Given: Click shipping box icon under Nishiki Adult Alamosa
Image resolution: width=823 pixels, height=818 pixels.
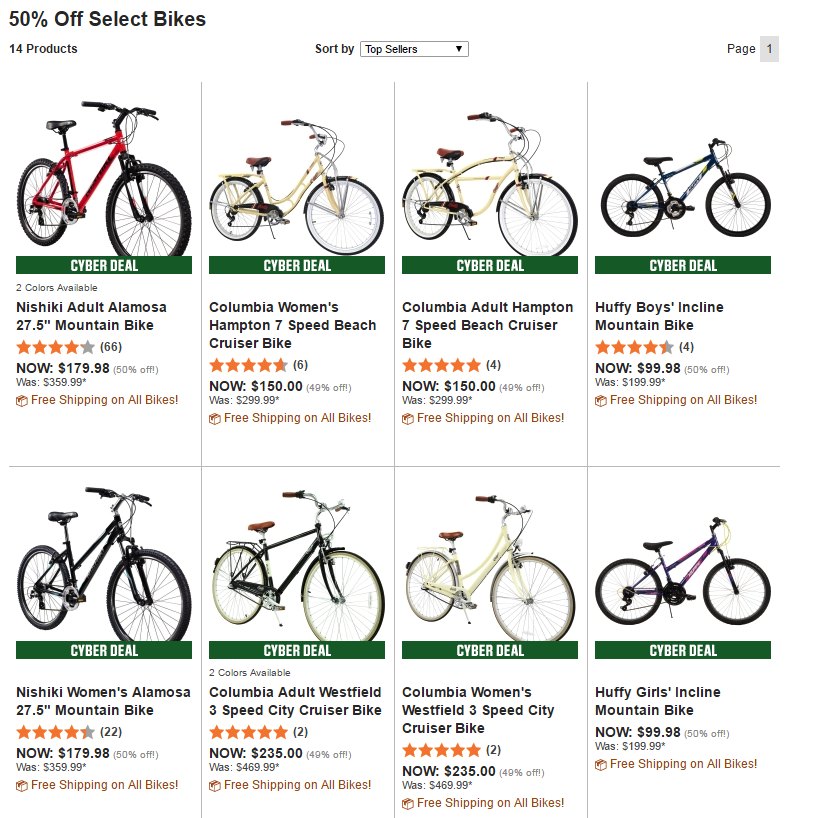Looking at the screenshot, I should click(22, 401).
